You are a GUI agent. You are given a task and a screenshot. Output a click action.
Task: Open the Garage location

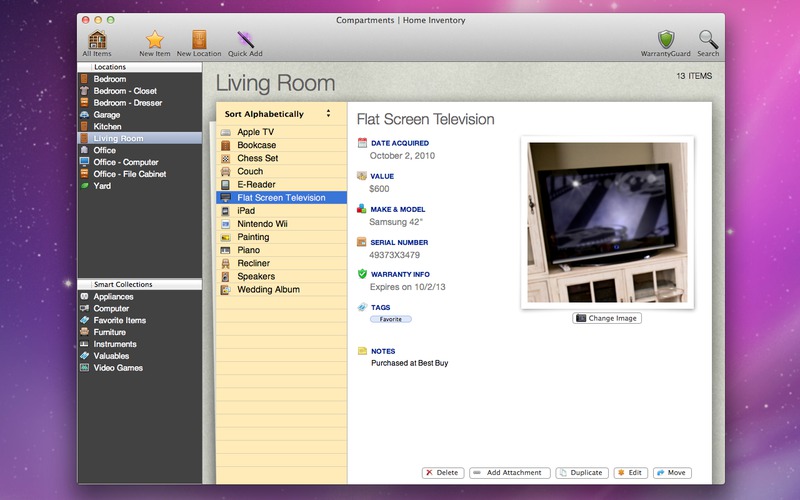(139, 115)
